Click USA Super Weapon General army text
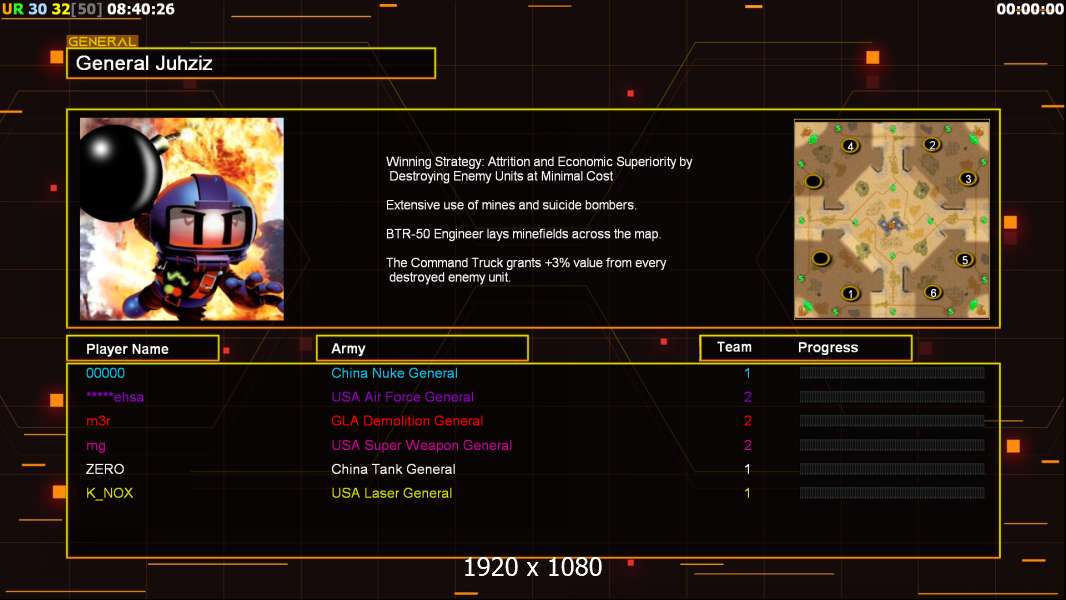Image resolution: width=1066 pixels, height=600 pixels. click(422, 446)
